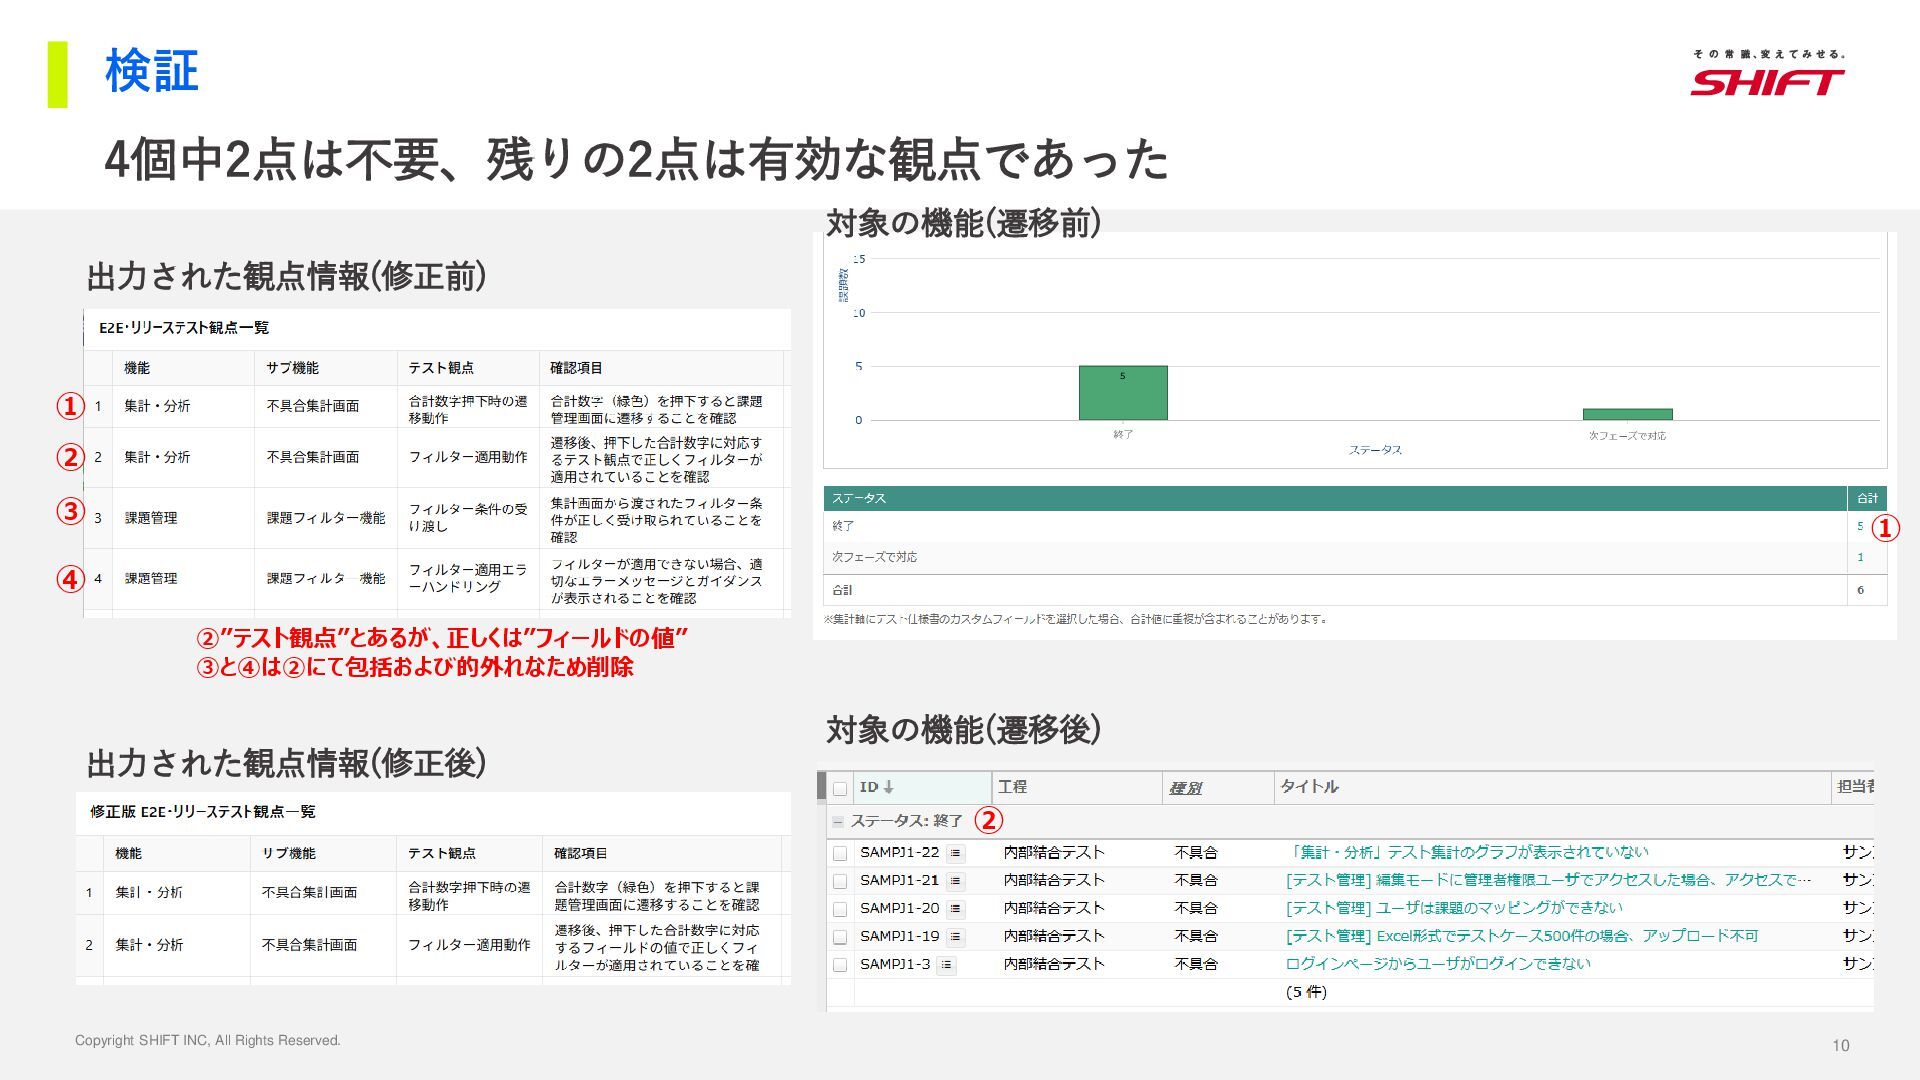Open the ログインページからユーザがログインできない issue link
The height and width of the screenshot is (1080, 1920).
[1437, 964]
